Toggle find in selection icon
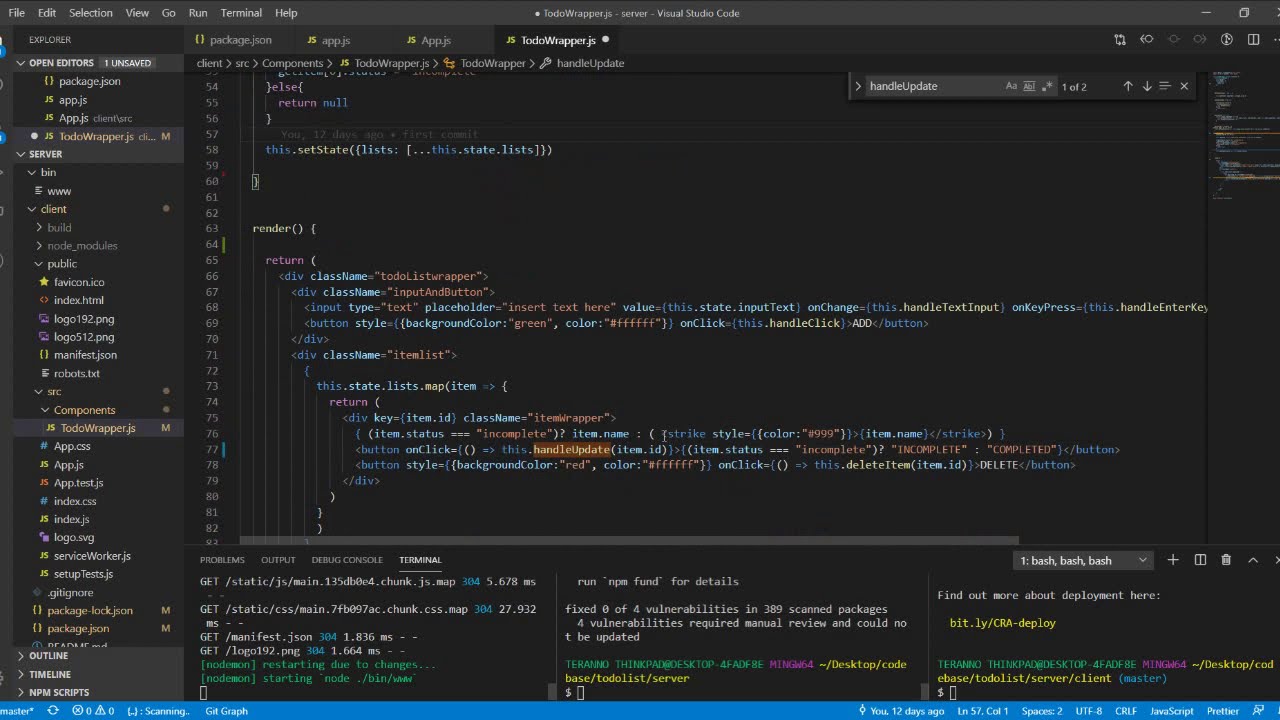Image resolution: width=1280 pixels, height=720 pixels. tap(1165, 86)
